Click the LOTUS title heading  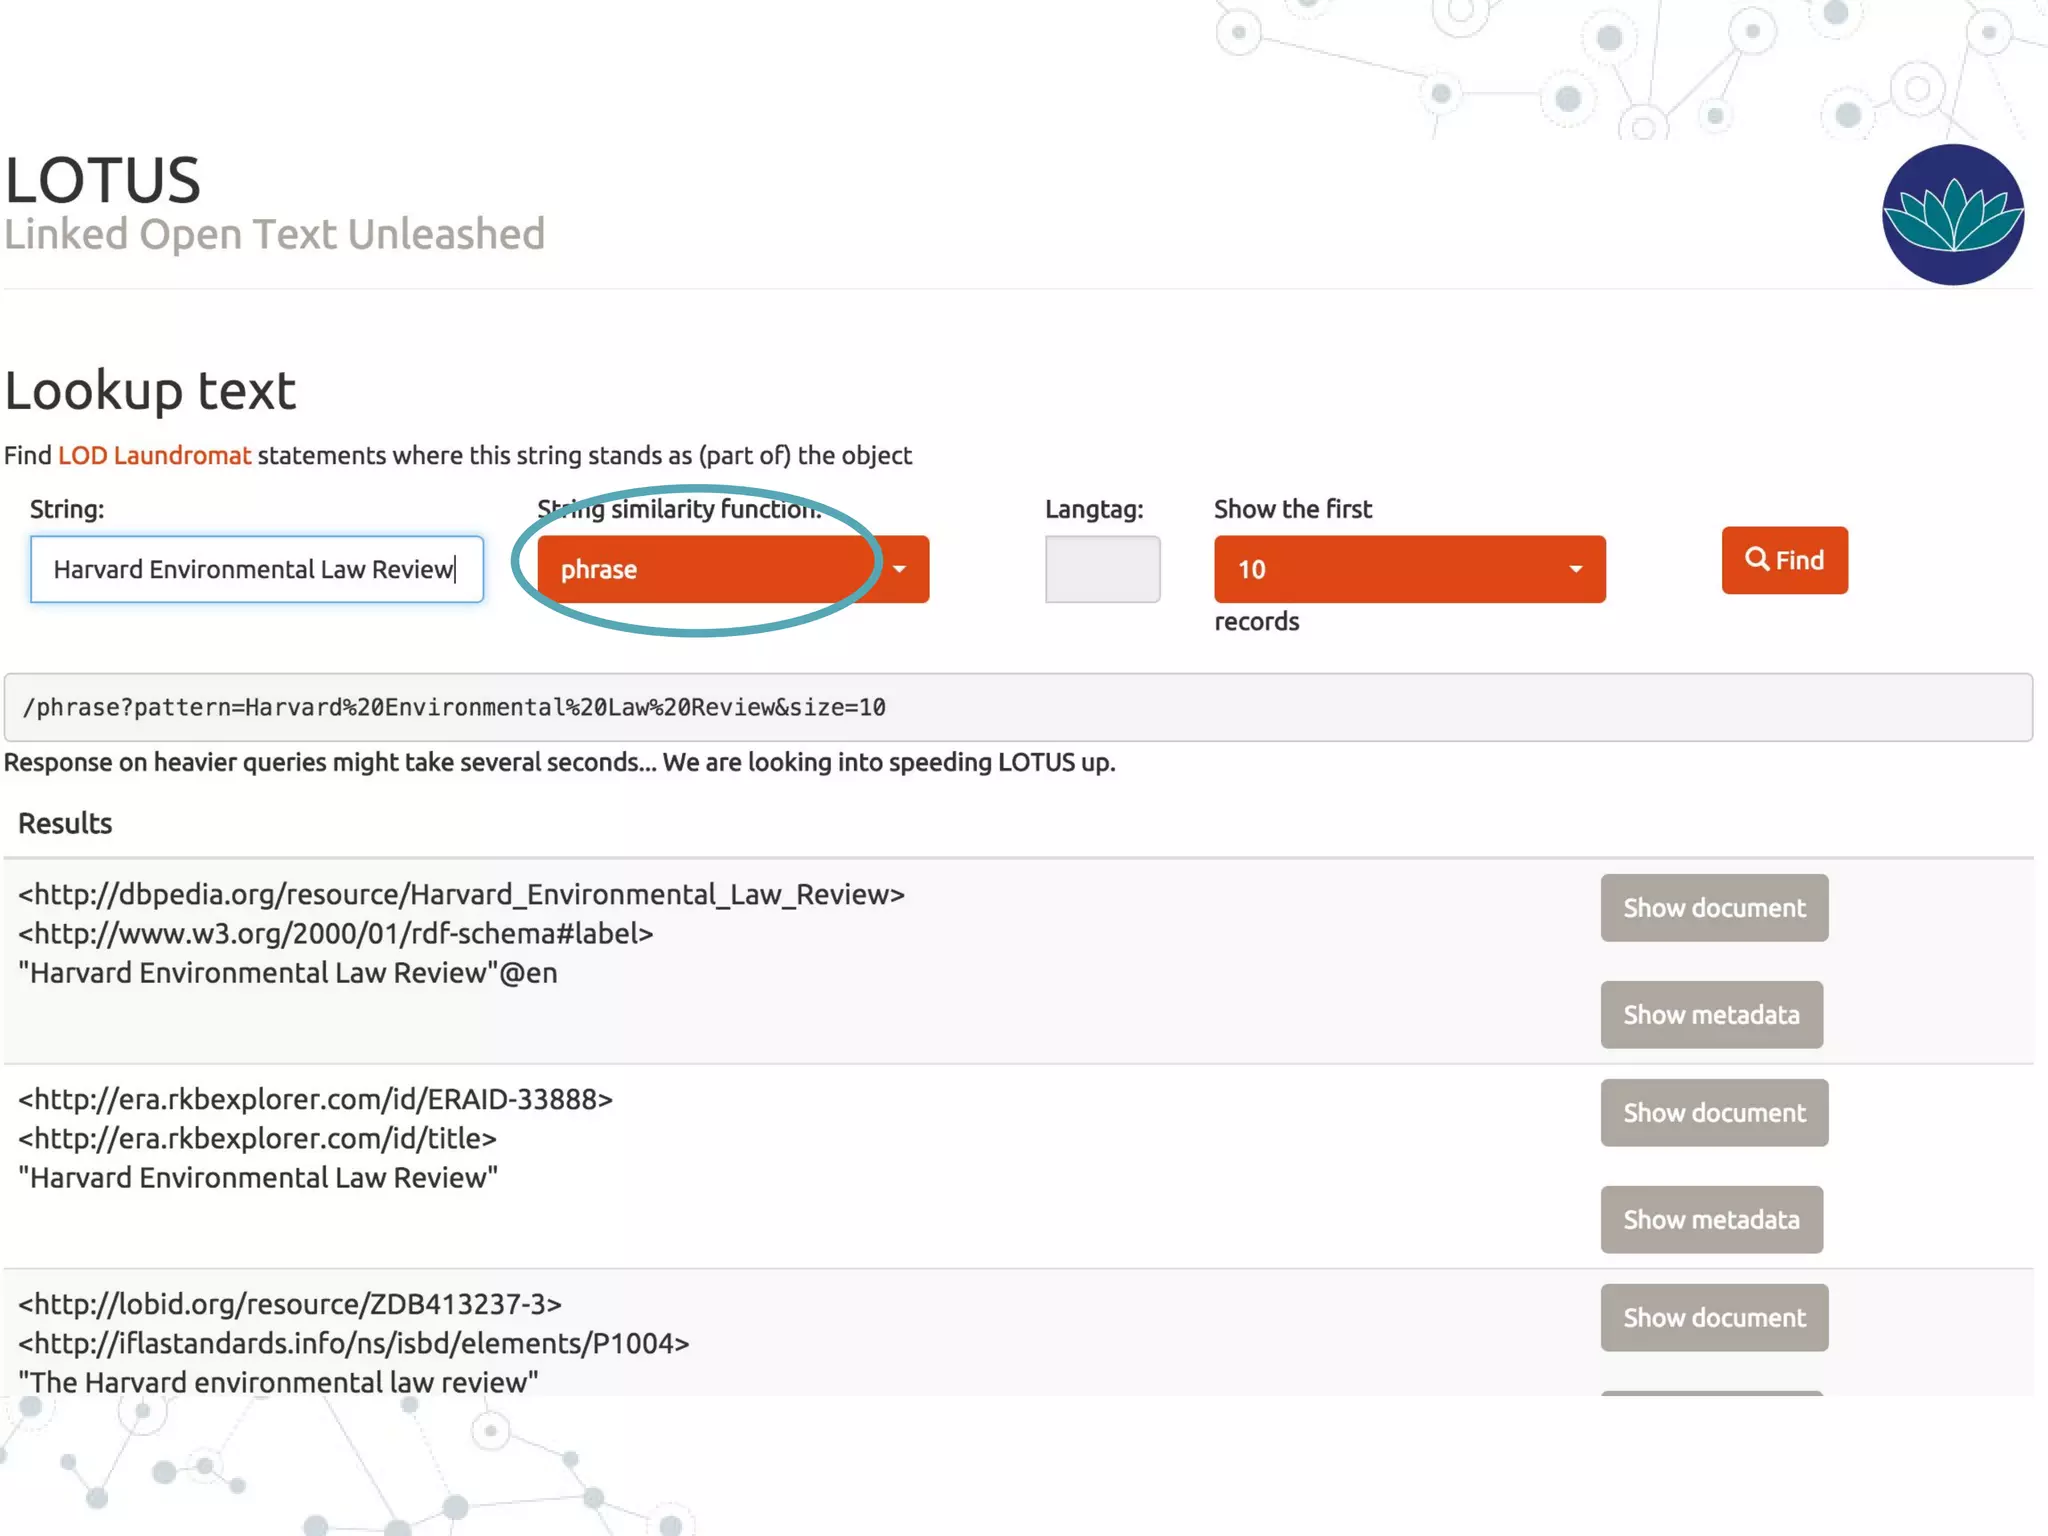click(103, 180)
